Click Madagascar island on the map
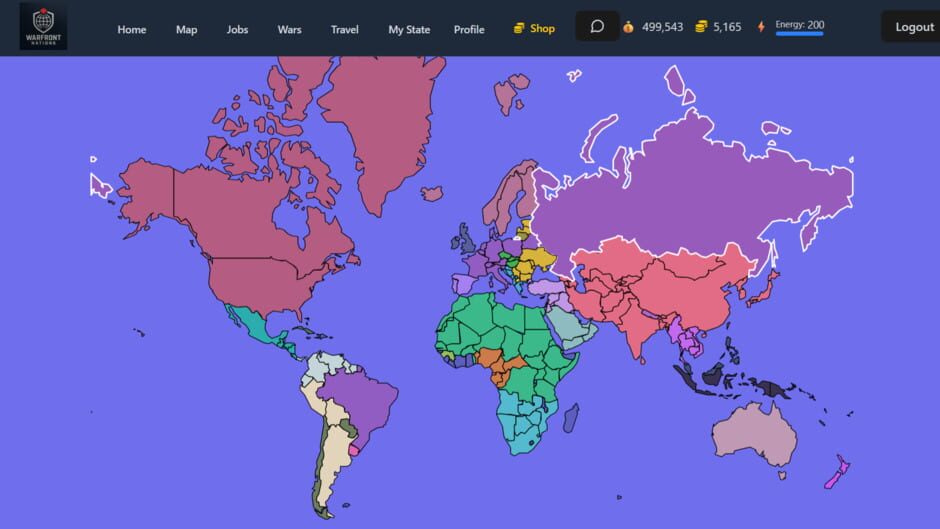Screen dimensions: 940x529 tap(570, 417)
